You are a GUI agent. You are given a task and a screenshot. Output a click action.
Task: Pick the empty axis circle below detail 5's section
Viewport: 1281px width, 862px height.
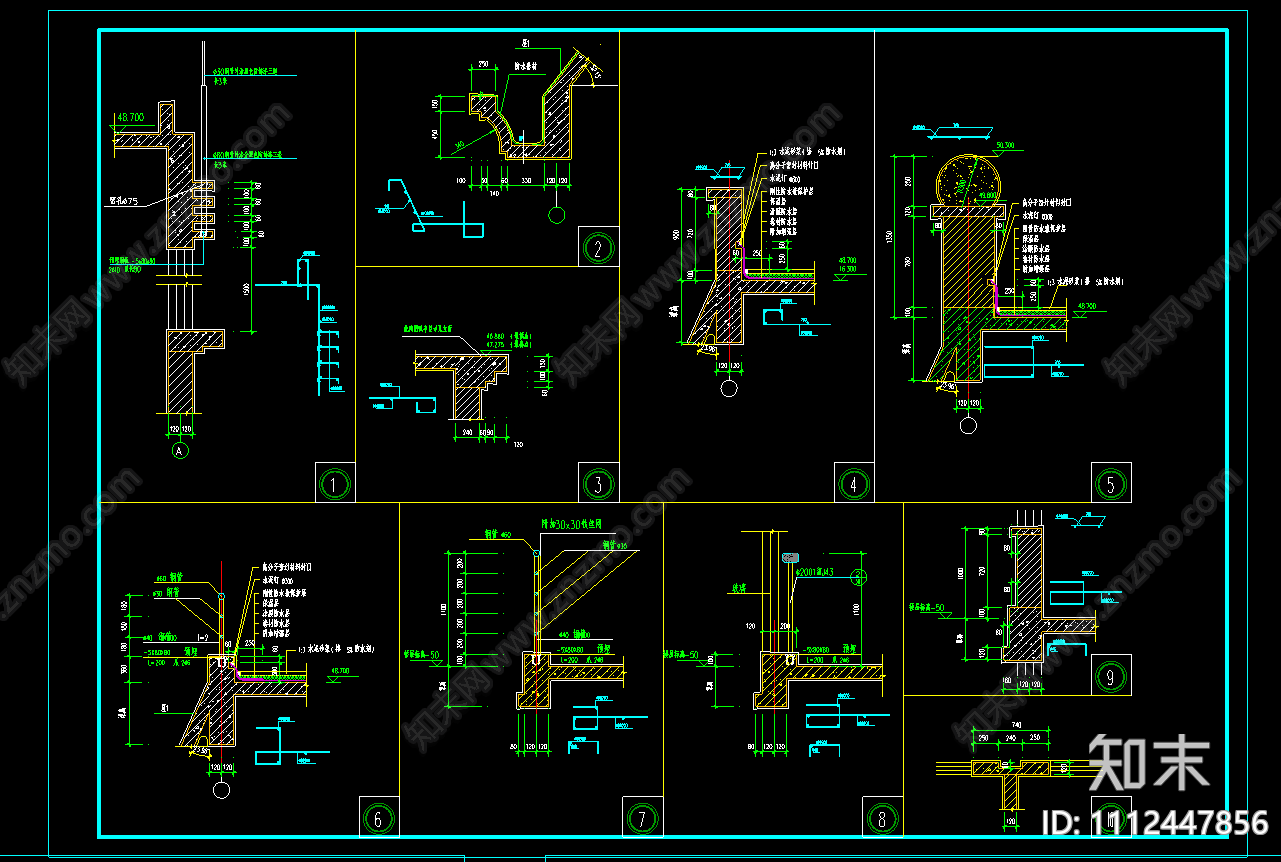968,426
